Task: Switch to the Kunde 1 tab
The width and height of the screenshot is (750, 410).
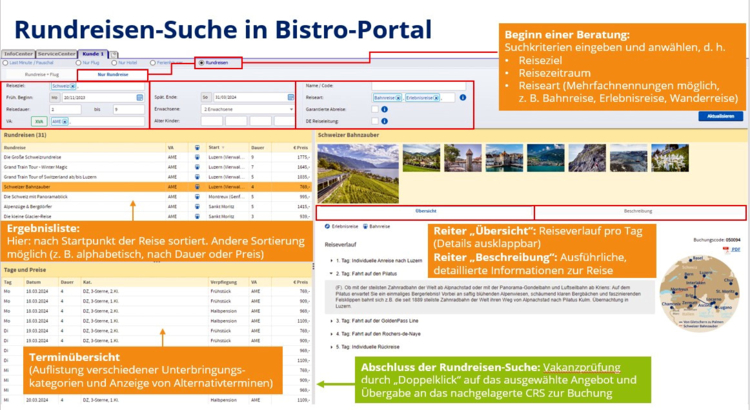Action: [93, 54]
